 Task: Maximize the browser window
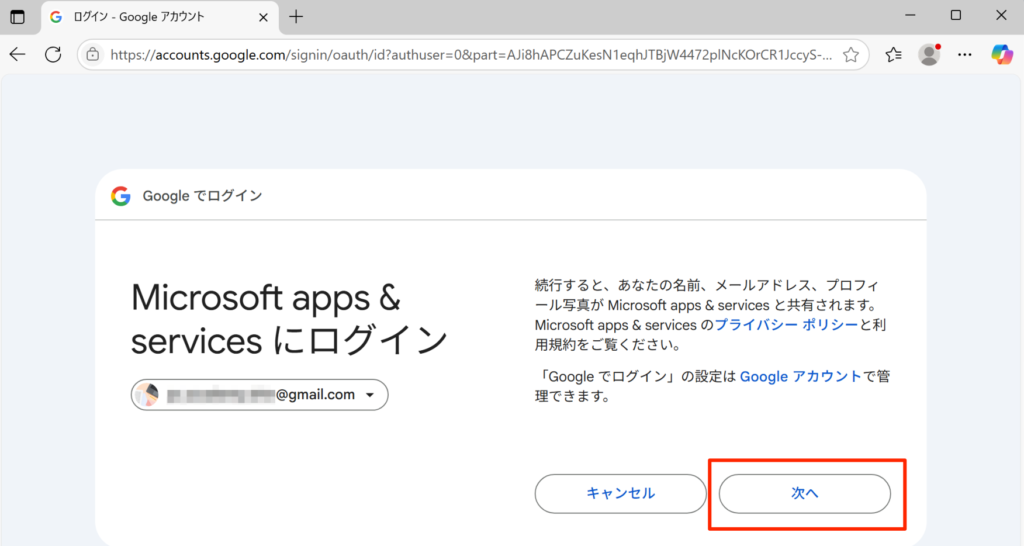[955, 15]
